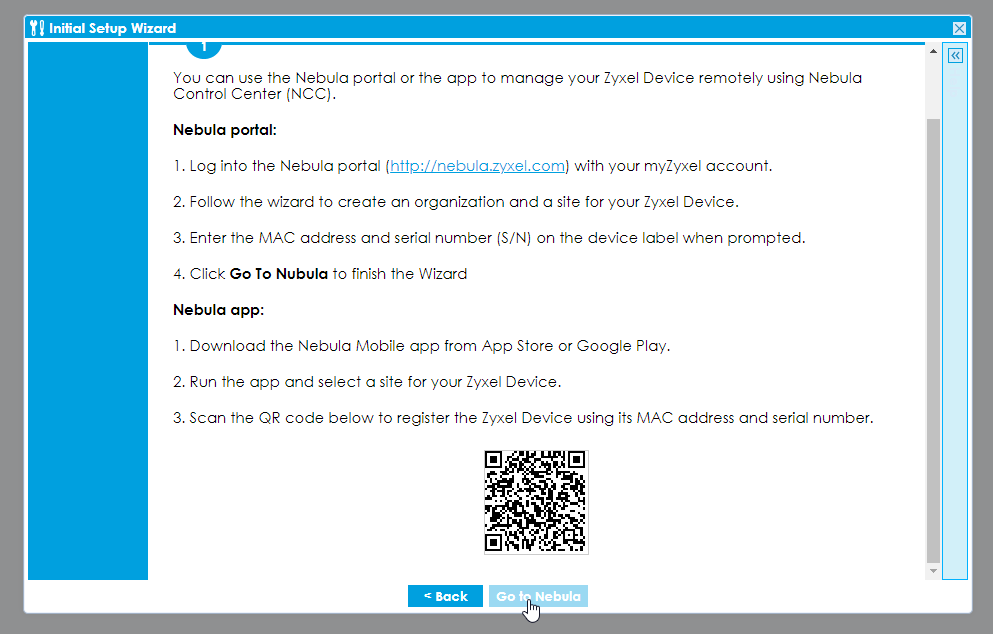Click the Nebula app heading
This screenshot has height=634, width=993.
coord(218,310)
